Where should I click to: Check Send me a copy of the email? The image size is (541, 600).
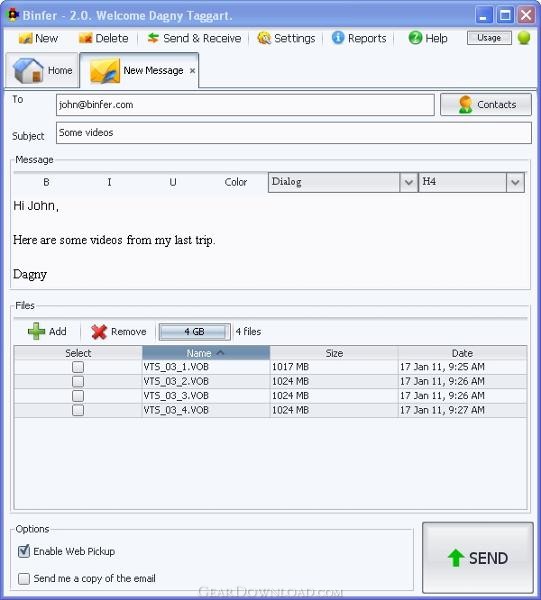tap(24, 578)
